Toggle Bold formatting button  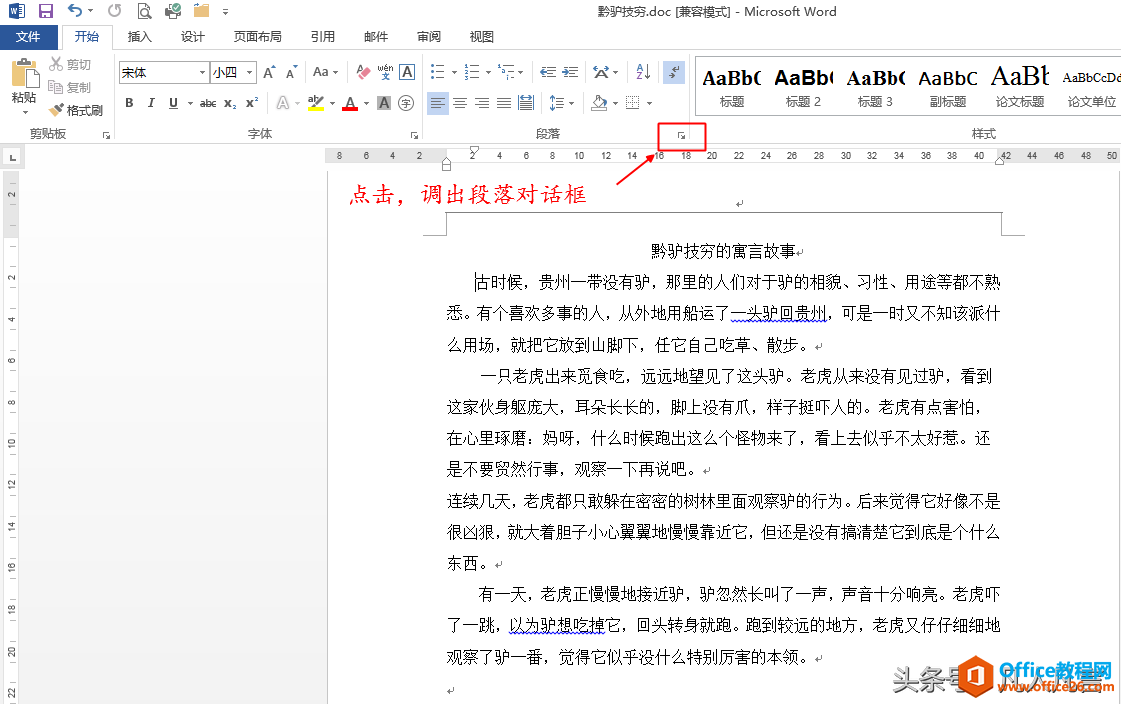coord(129,103)
